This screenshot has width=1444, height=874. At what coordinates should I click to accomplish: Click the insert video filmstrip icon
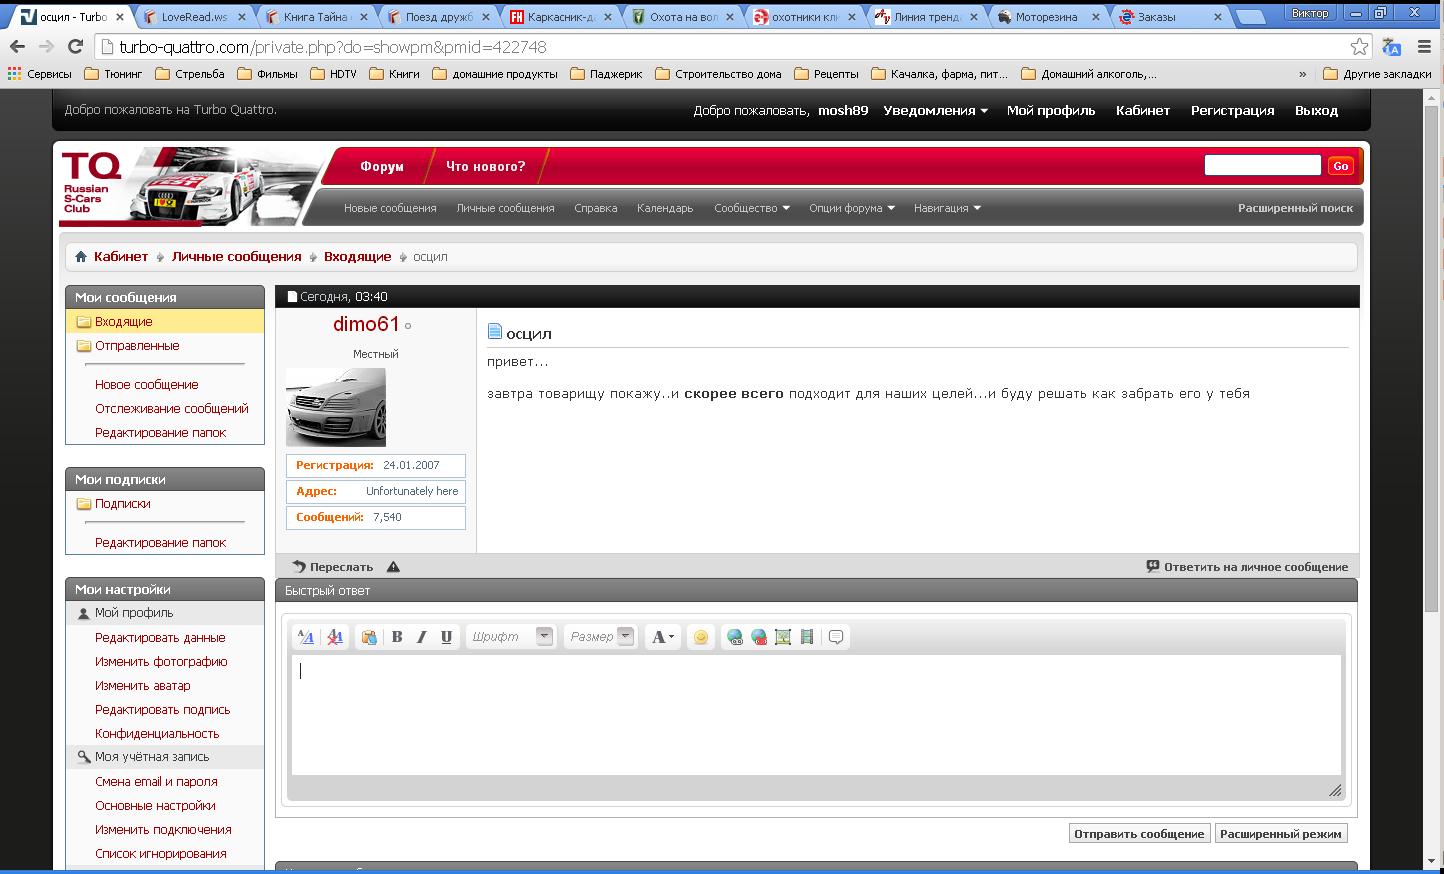807,637
